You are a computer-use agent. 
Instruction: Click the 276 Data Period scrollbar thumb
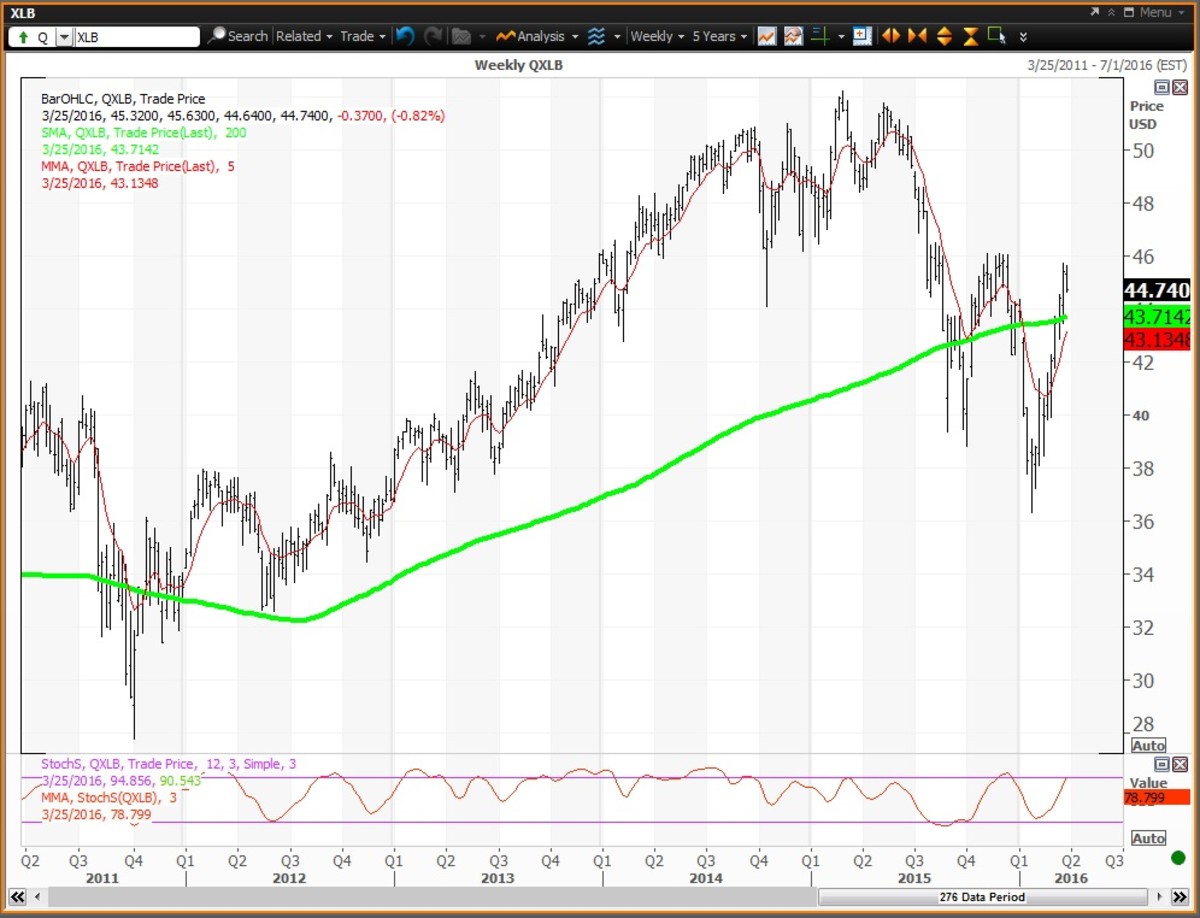[980, 897]
